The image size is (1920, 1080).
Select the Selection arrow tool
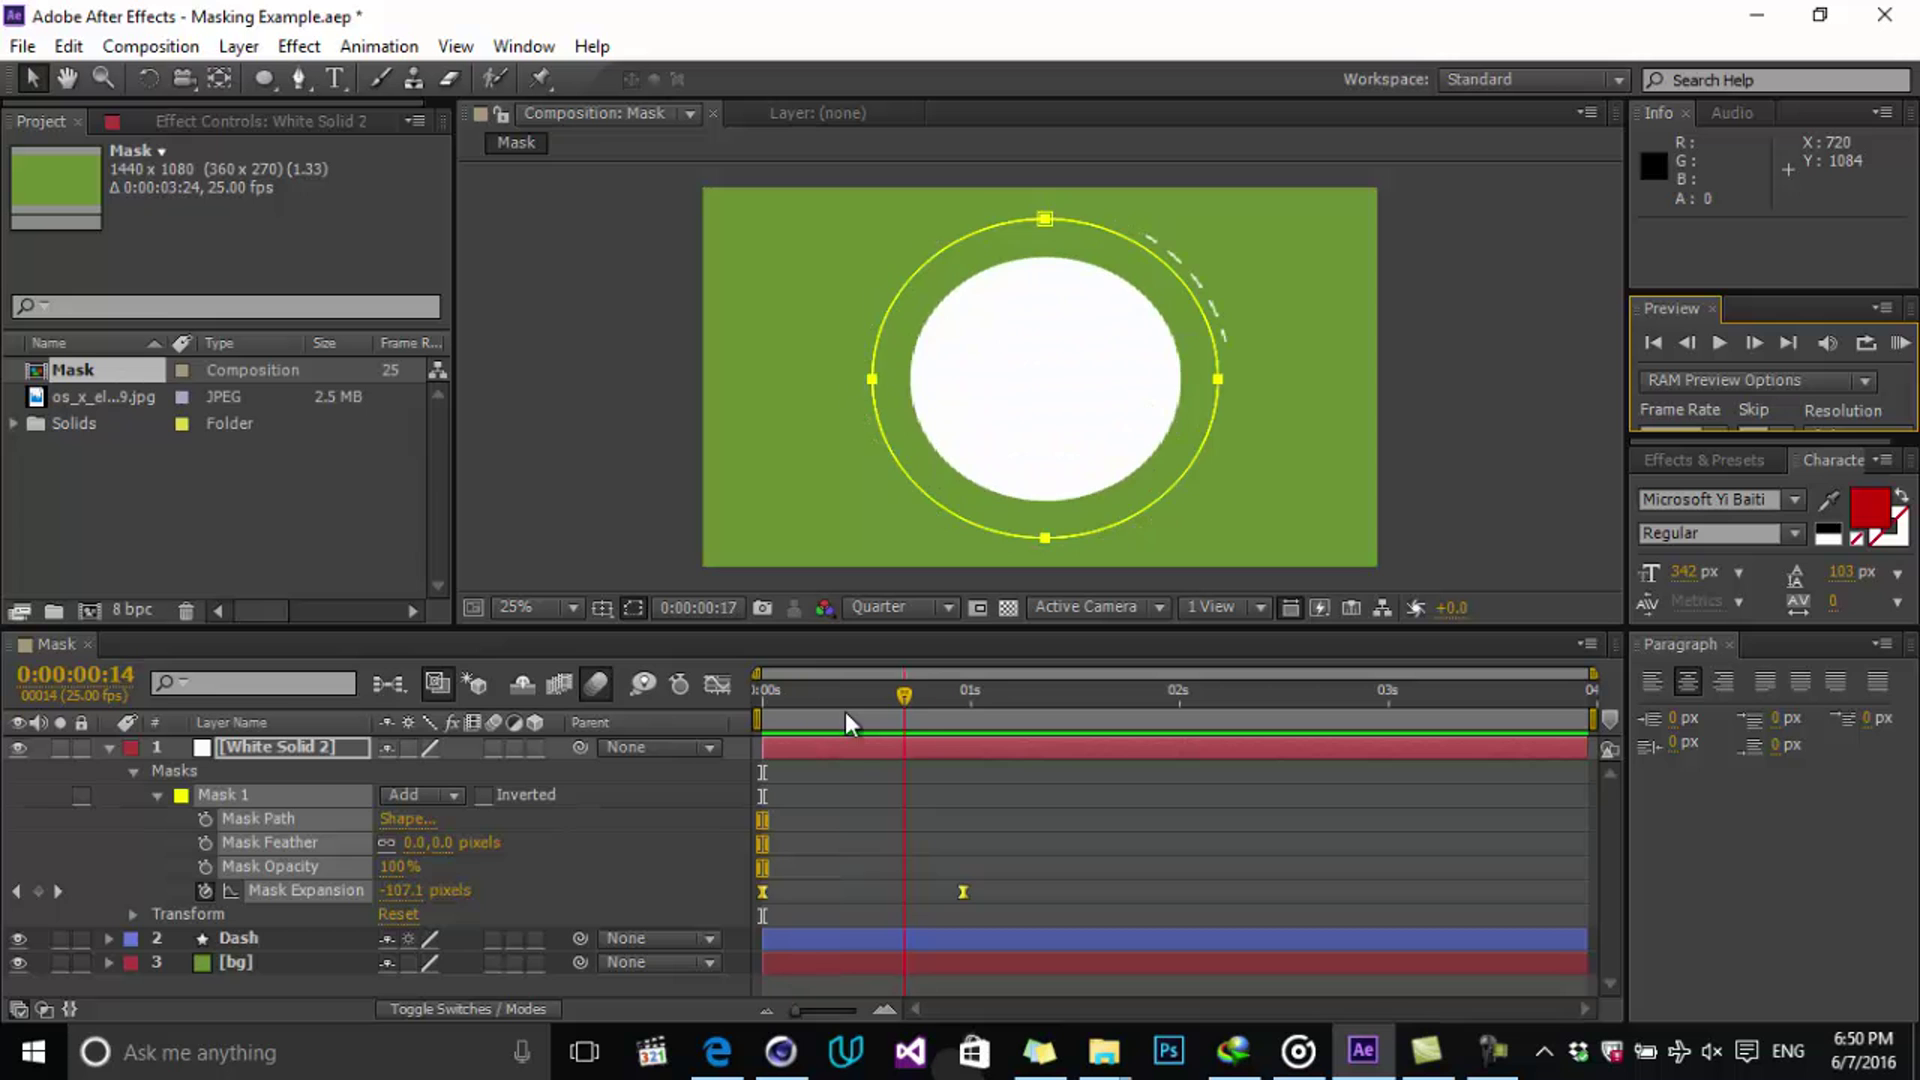pos(32,78)
